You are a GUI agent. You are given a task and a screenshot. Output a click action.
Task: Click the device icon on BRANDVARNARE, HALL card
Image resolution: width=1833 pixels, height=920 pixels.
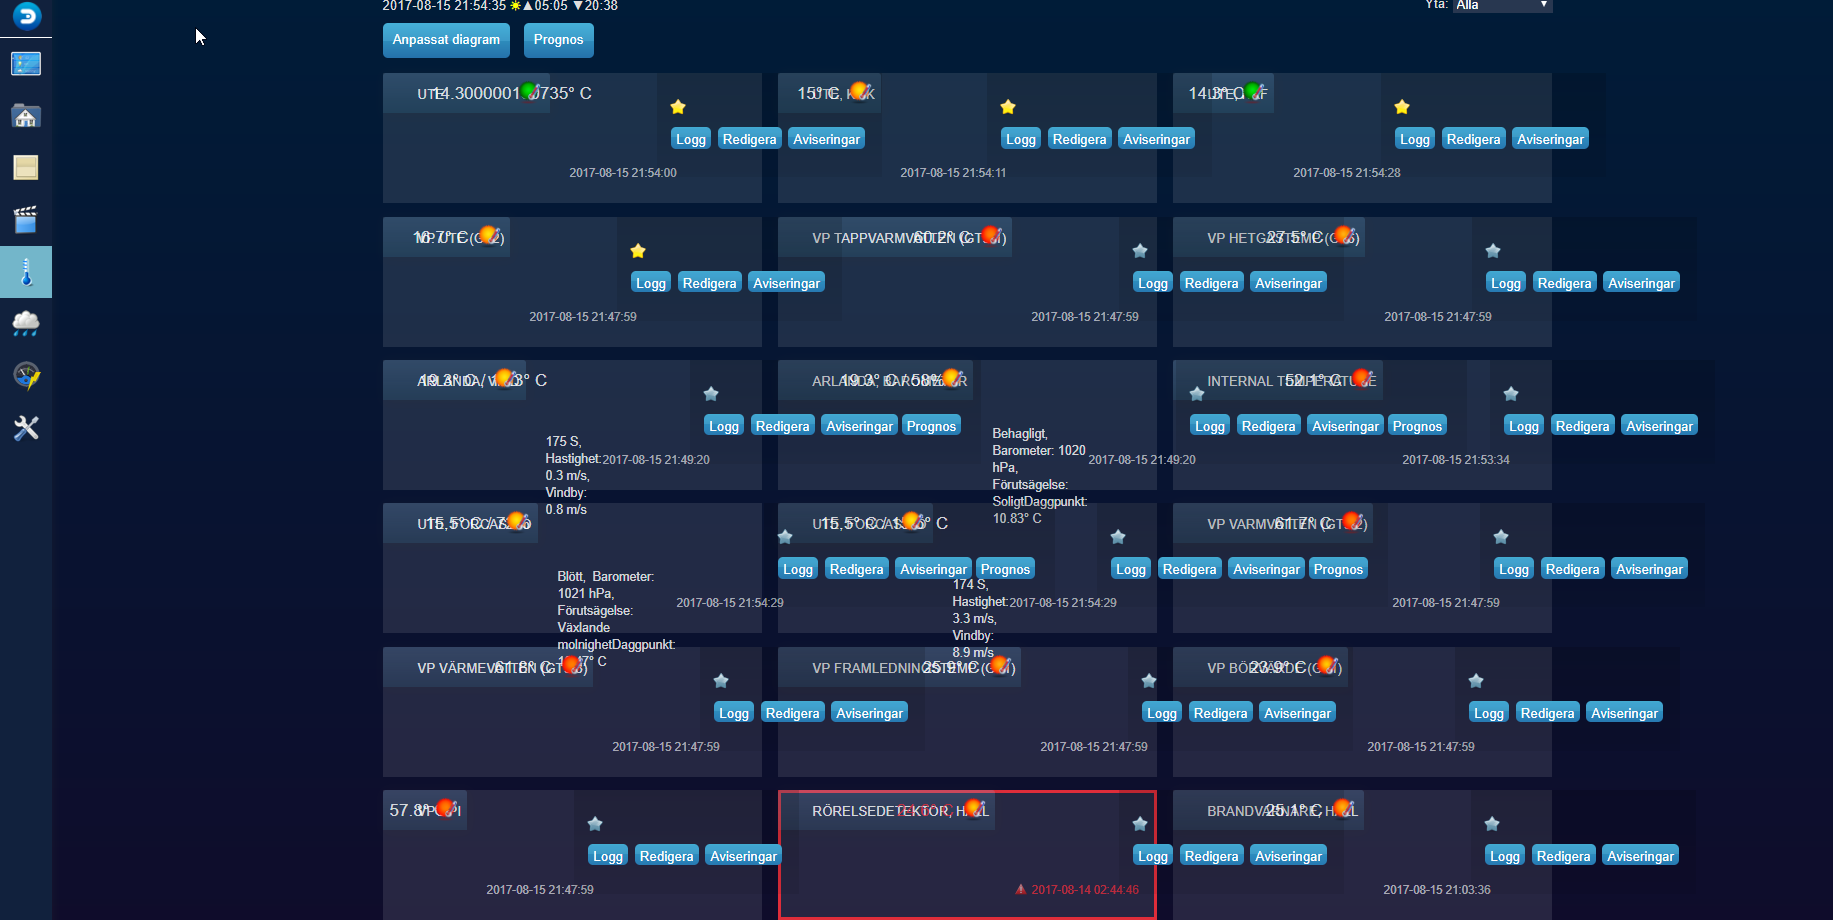1343,809
